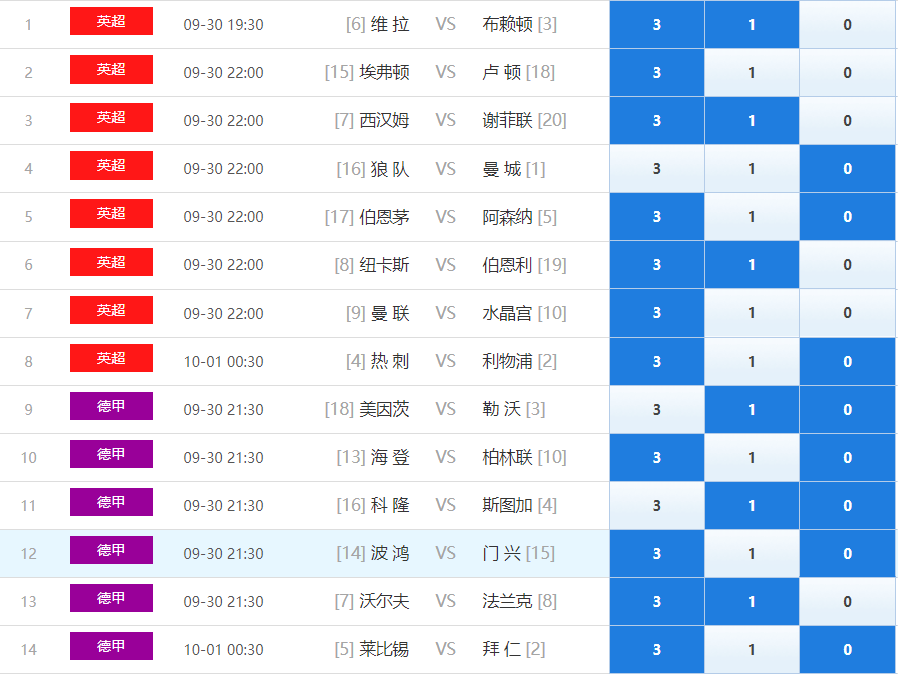Select option 1 for 狼队 vs 曼城
898x677 pixels.
pyautogui.click(x=752, y=168)
